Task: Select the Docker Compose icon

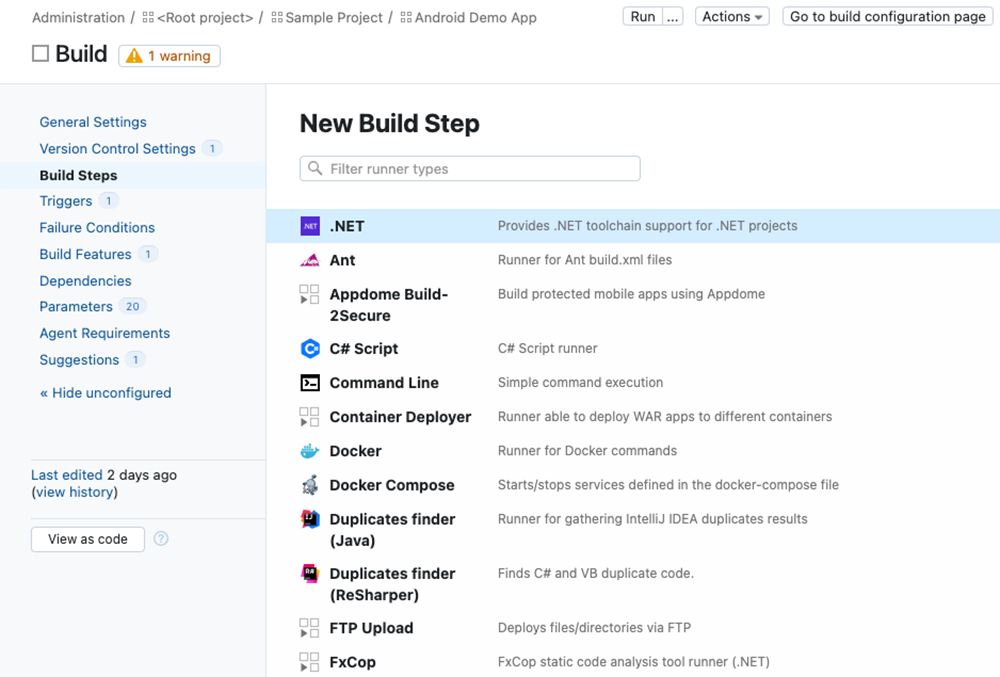Action: click(x=310, y=485)
